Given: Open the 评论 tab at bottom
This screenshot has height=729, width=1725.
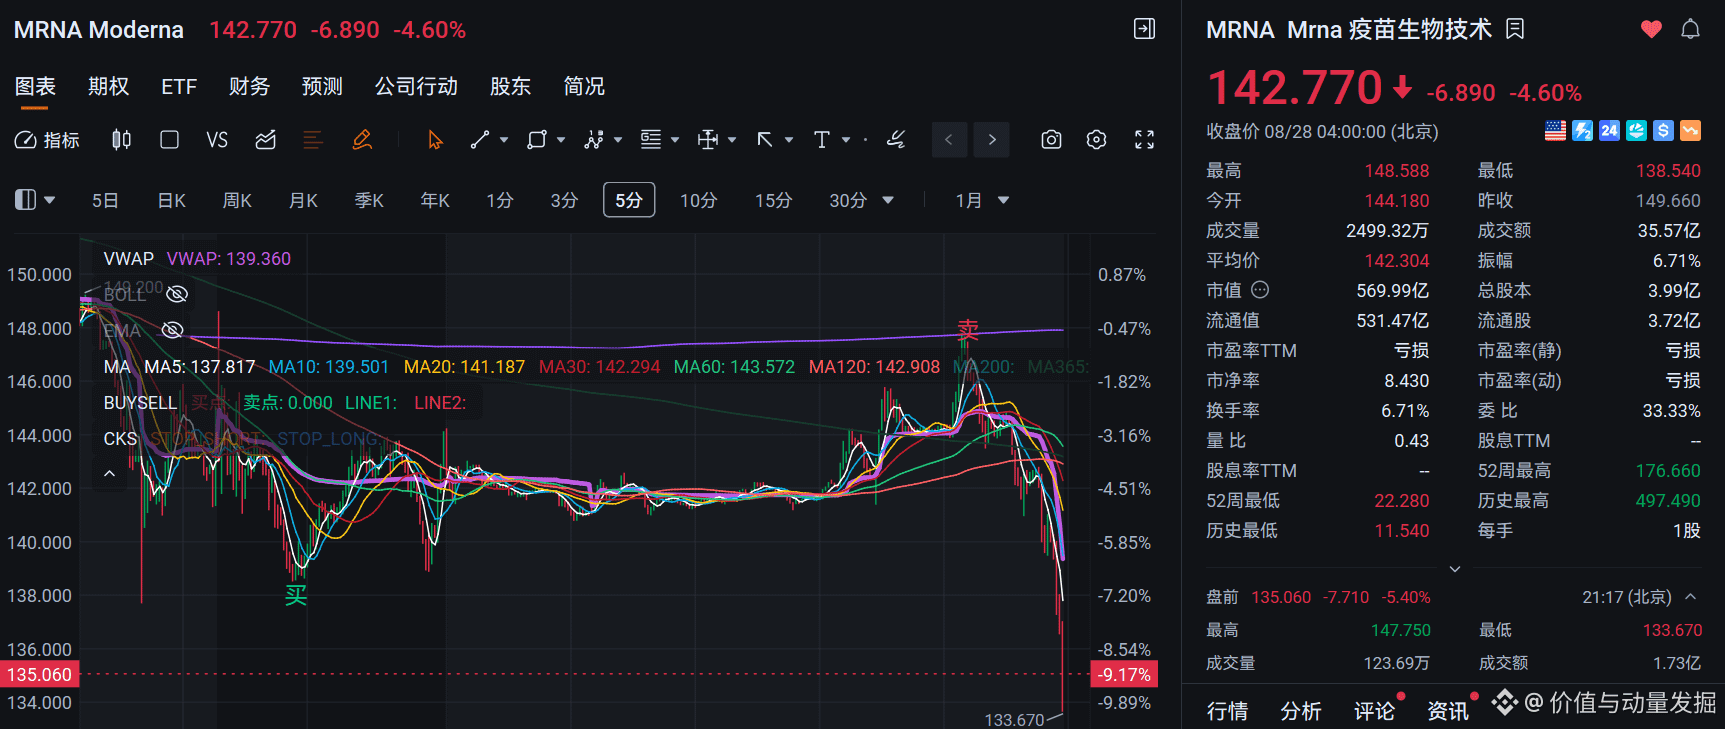Looking at the screenshot, I should coord(1374,711).
